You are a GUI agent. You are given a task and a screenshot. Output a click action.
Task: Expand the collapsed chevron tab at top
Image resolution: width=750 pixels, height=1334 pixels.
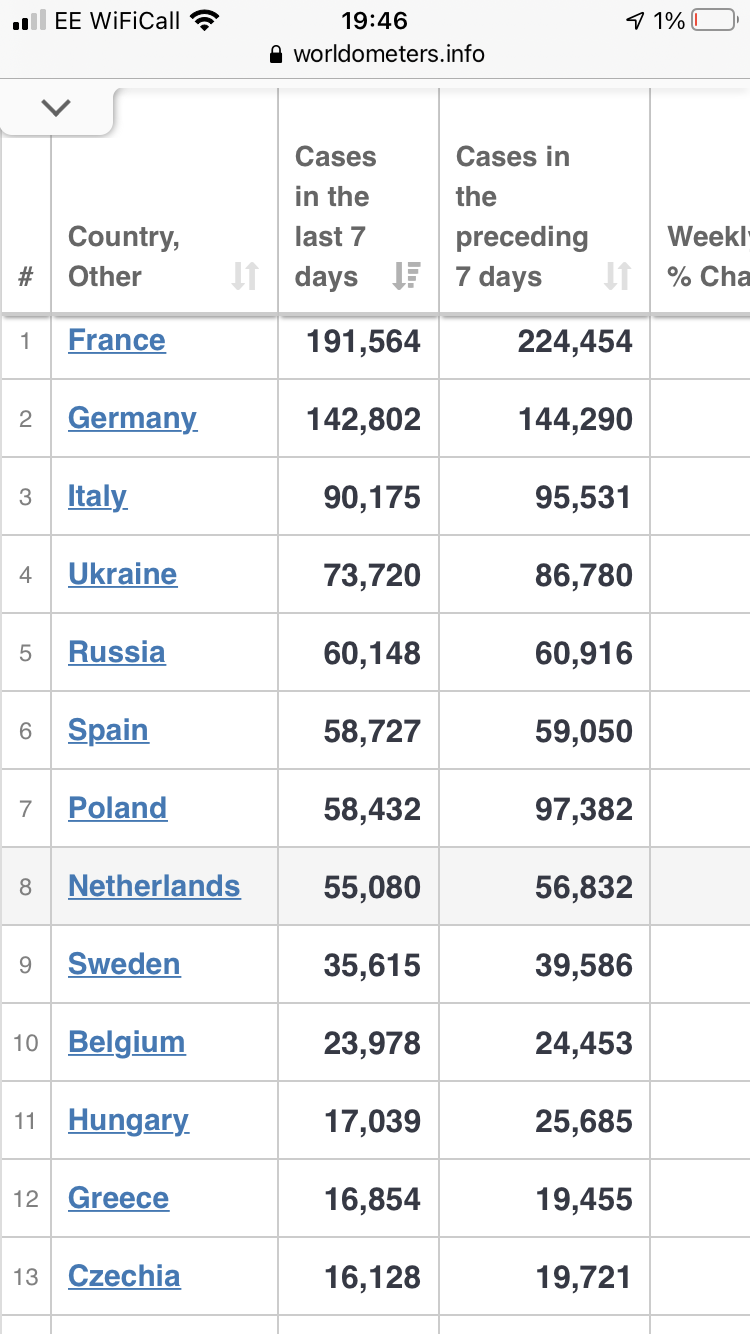57,108
